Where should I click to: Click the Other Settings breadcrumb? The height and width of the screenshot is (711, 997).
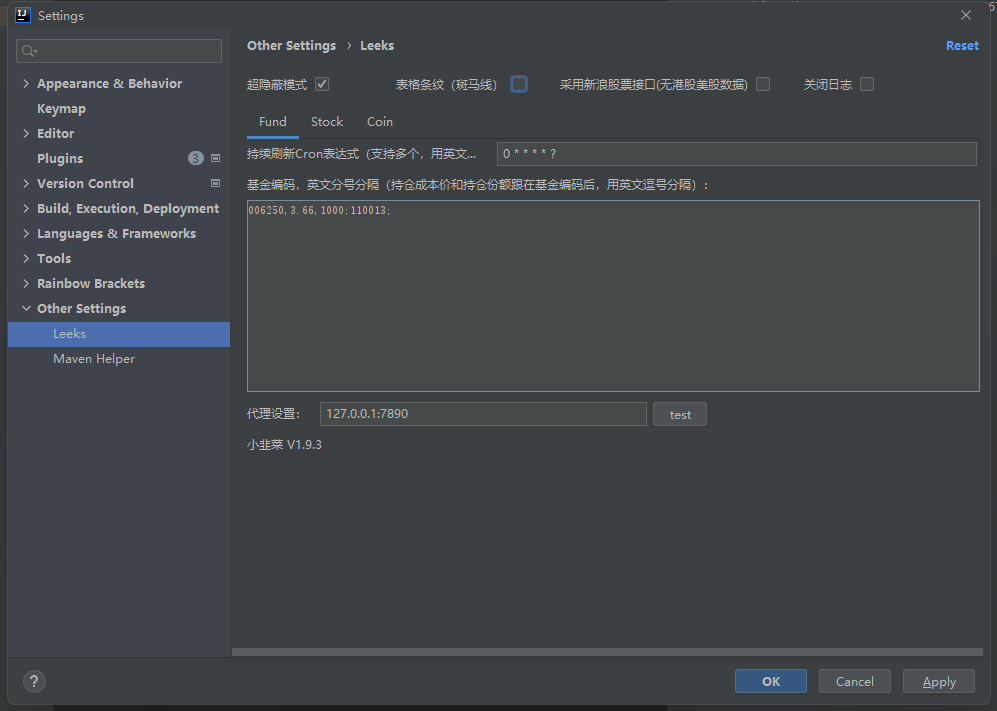291,46
